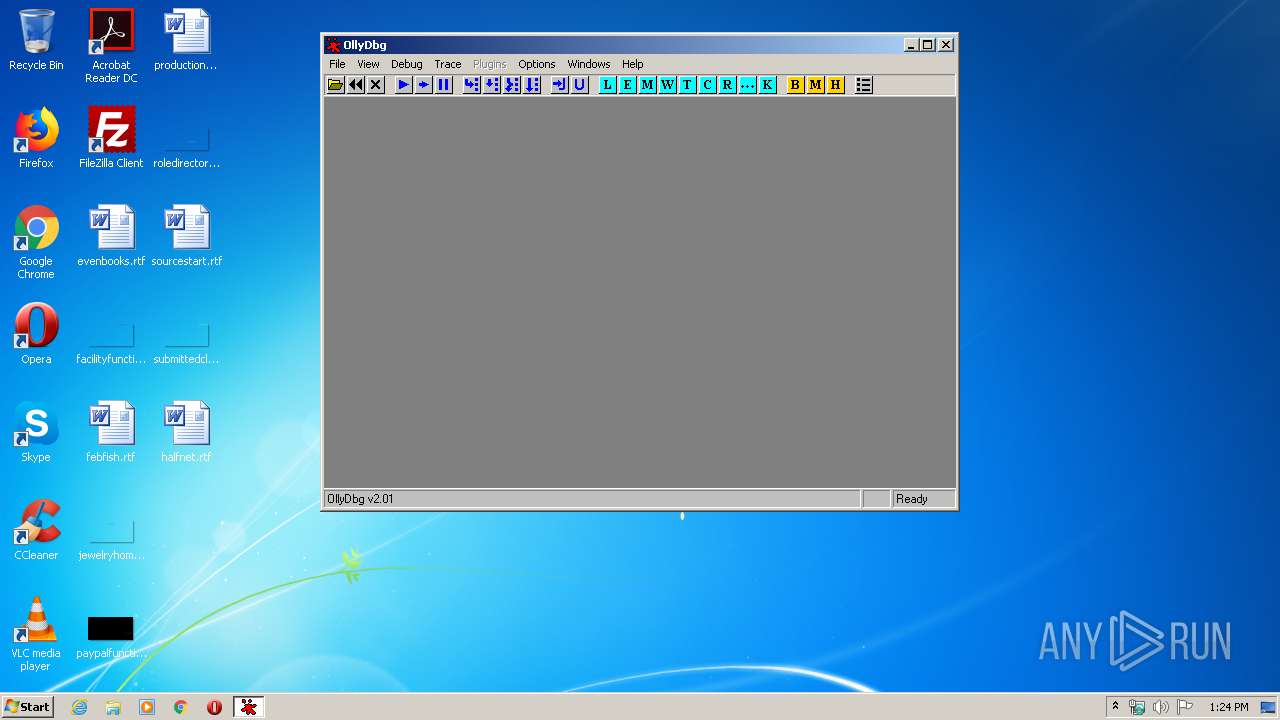The height and width of the screenshot is (720, 1280).
Task: Open the Windows Start menu
Action: (x=27, y=707)
